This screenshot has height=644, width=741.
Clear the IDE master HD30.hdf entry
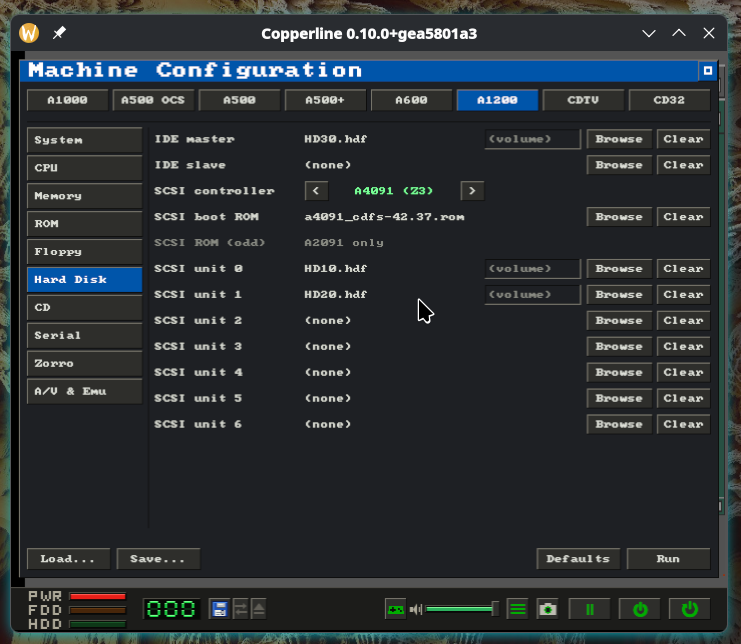coord(683,139)
